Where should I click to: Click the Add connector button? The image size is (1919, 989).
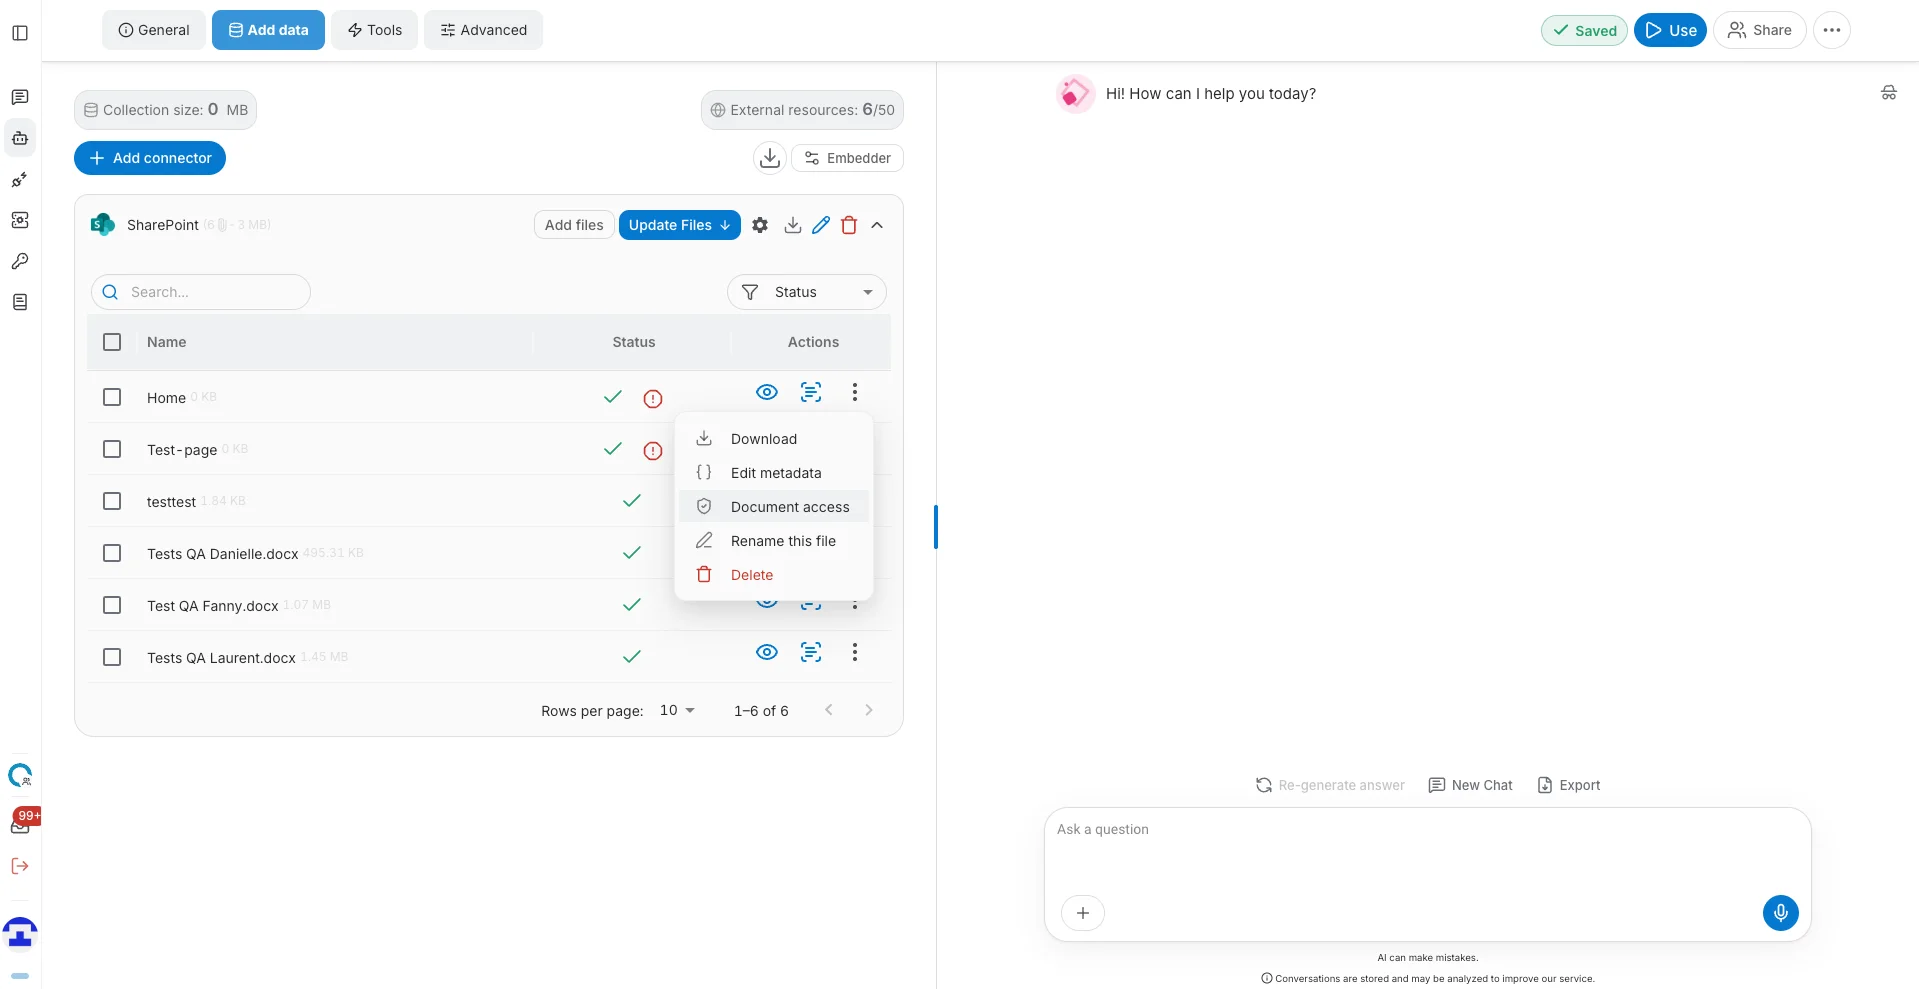(150, 158)
